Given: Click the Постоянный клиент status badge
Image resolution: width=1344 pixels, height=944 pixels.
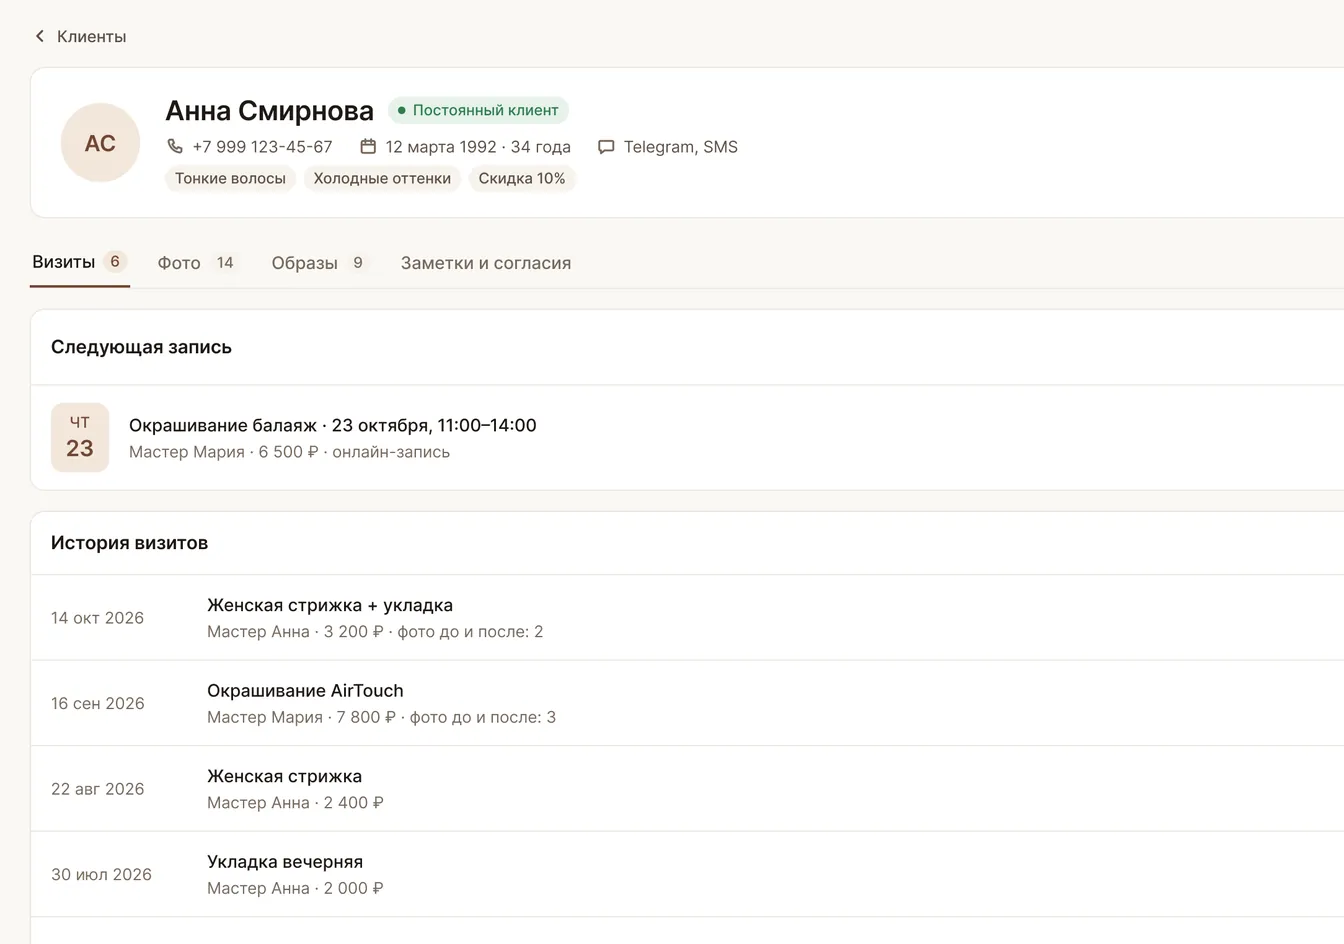Looking at the screenshot, I should pyautogui.click(x=478, y=110).
